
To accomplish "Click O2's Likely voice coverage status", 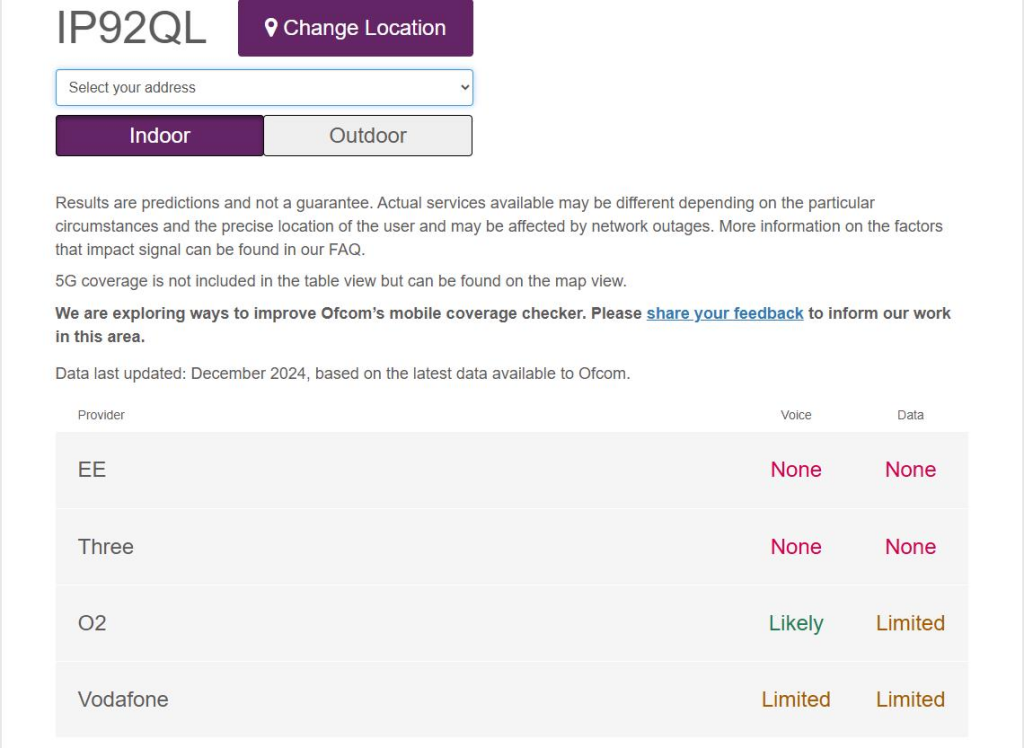I will click(796, 623).
